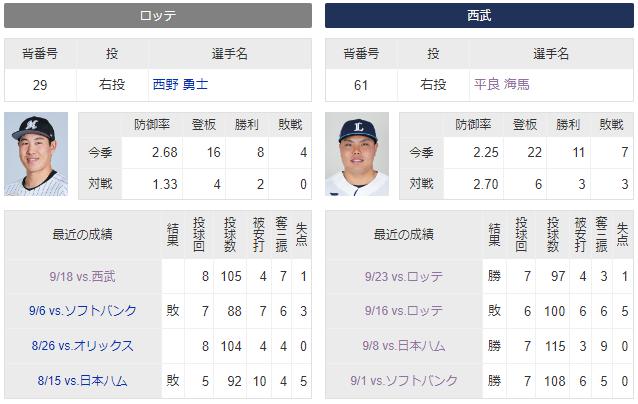This screenshot has width=638, height=404.
Task: Click the Lotte pitcher's number 29 cell
Action: coord(40,85)
